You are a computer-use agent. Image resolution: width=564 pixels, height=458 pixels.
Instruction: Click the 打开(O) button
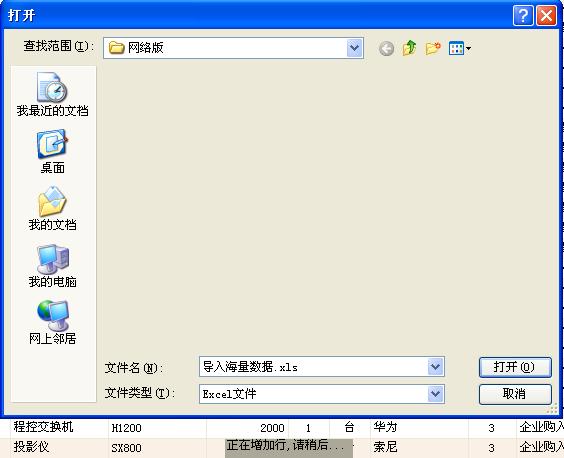515,367
